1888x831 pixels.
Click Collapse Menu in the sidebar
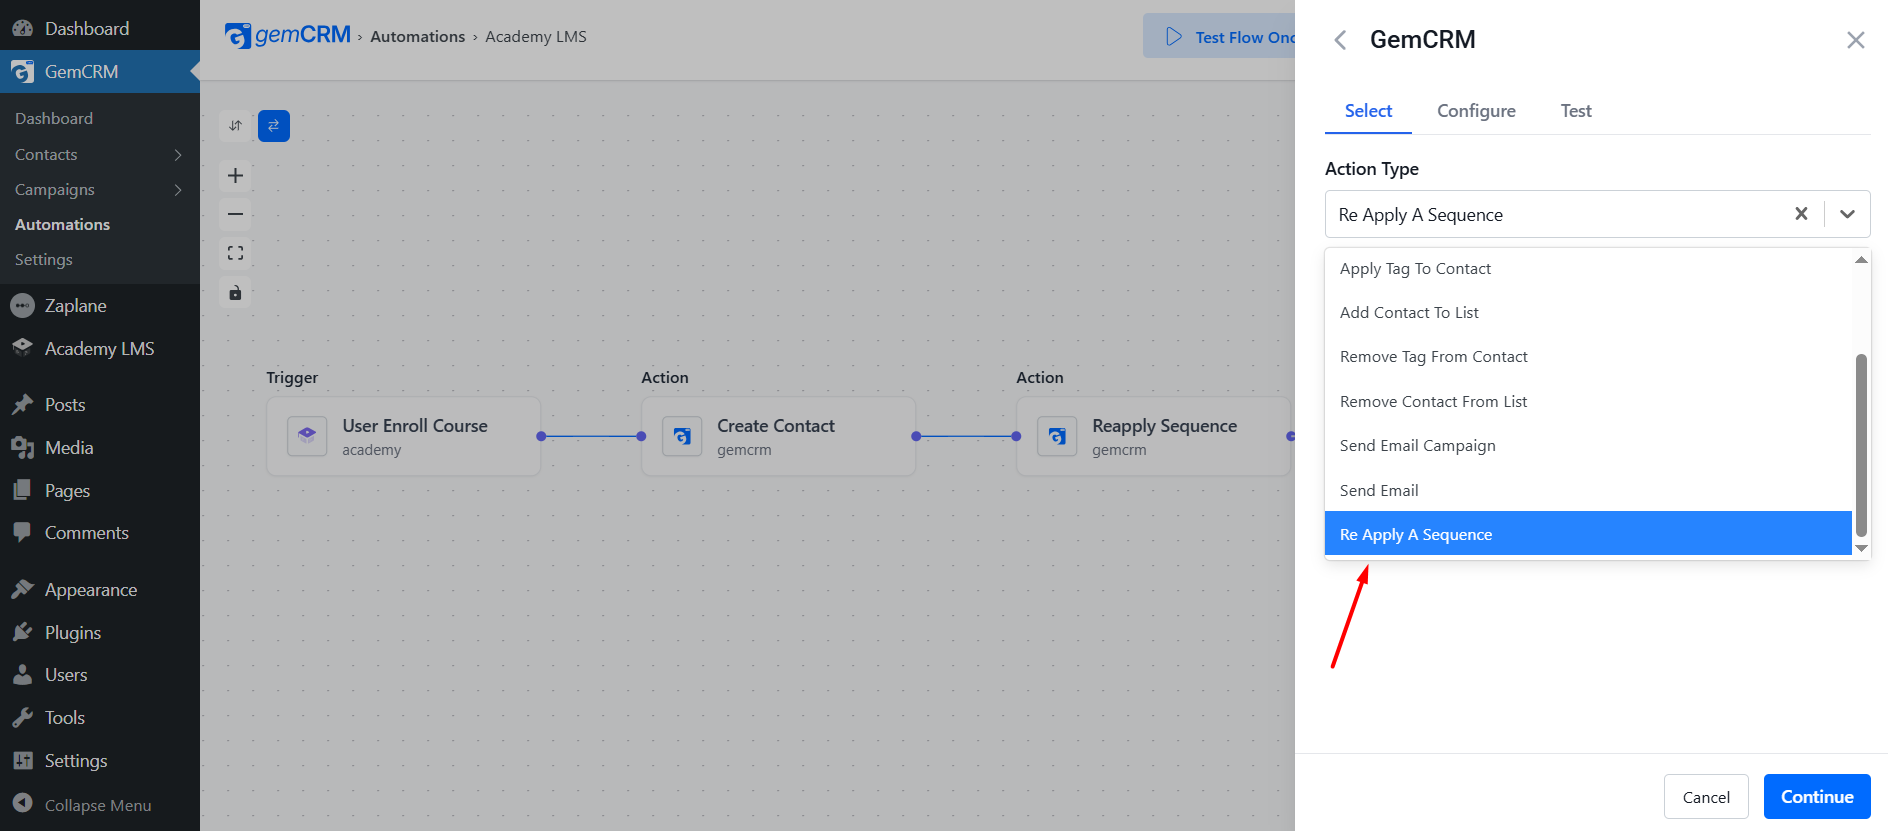(100, 805)
